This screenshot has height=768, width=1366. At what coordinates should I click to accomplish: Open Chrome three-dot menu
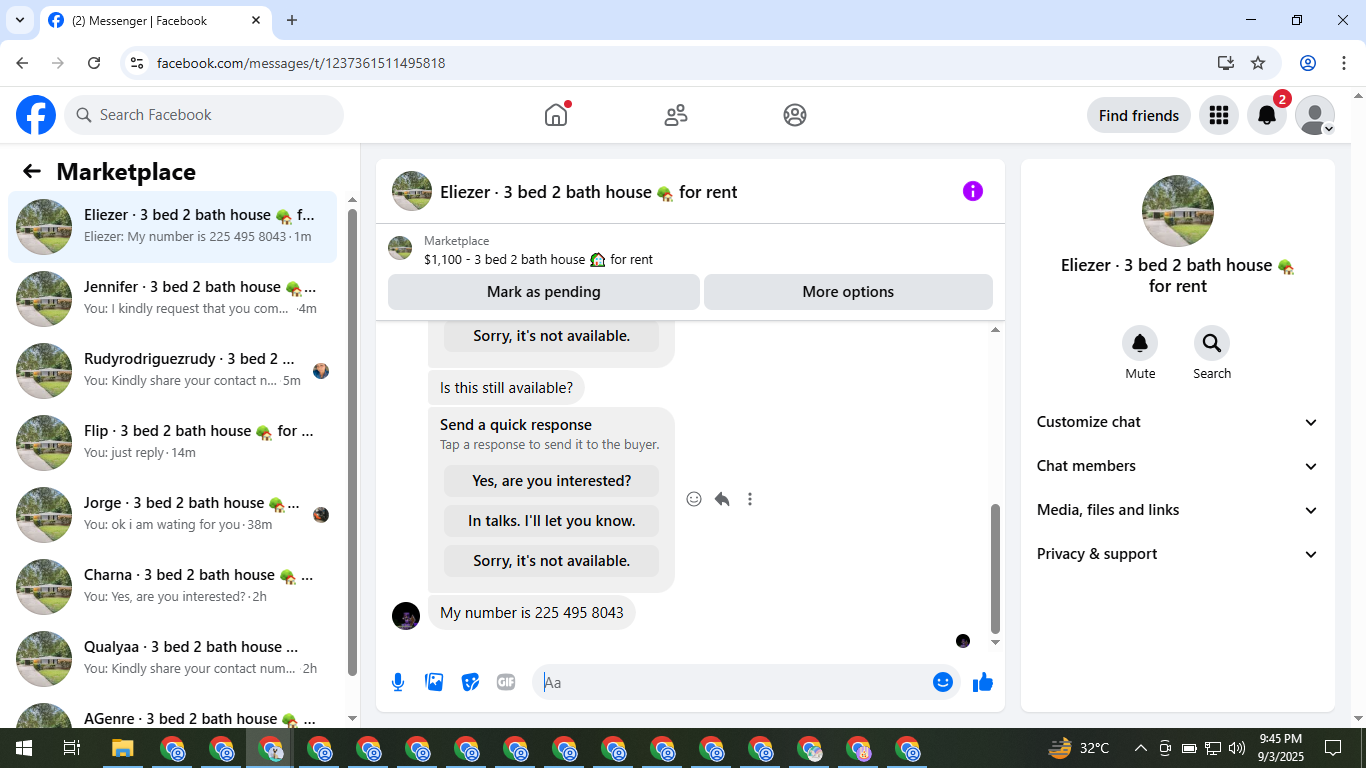pos(1344,63)
